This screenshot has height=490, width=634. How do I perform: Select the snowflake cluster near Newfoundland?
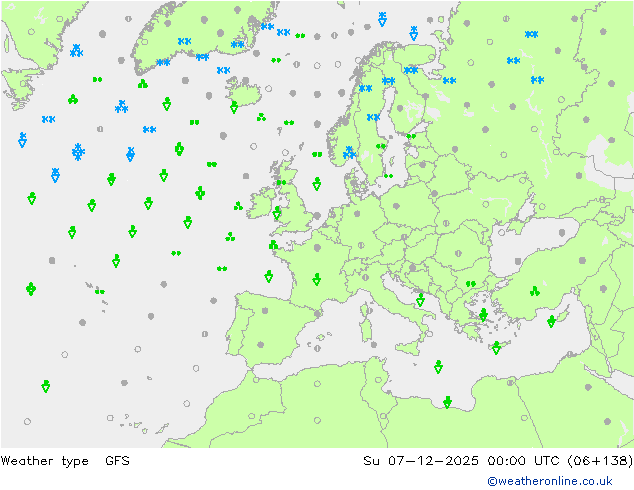[76, 51]
